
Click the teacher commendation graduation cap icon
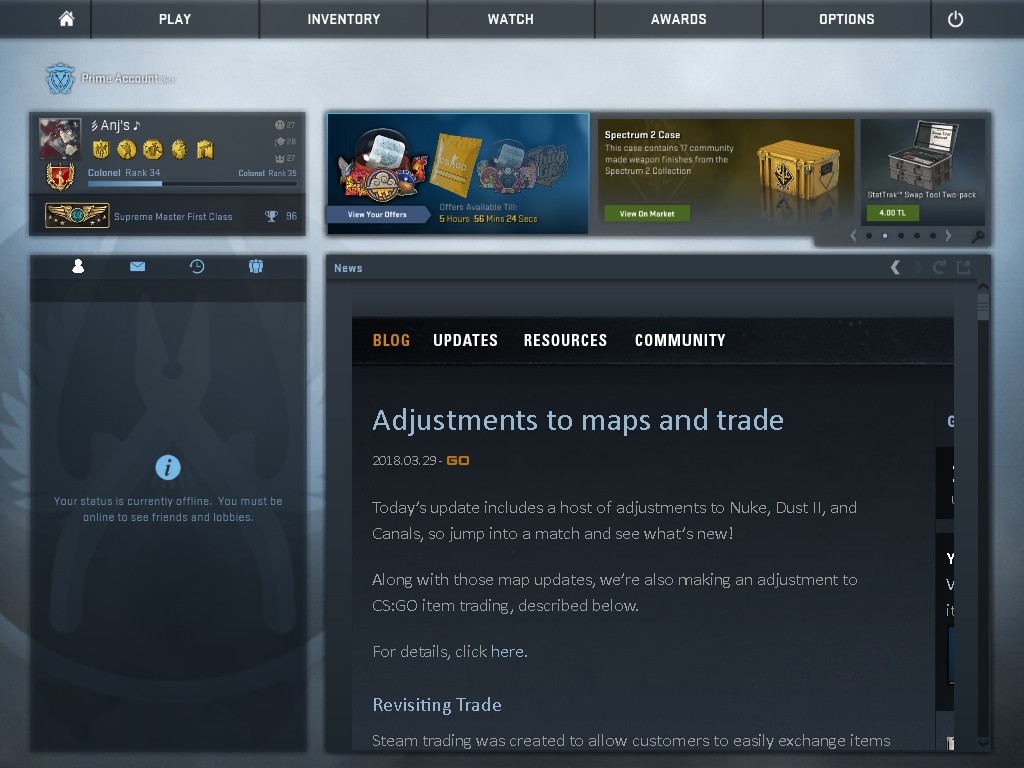click(x=280, y=142)
